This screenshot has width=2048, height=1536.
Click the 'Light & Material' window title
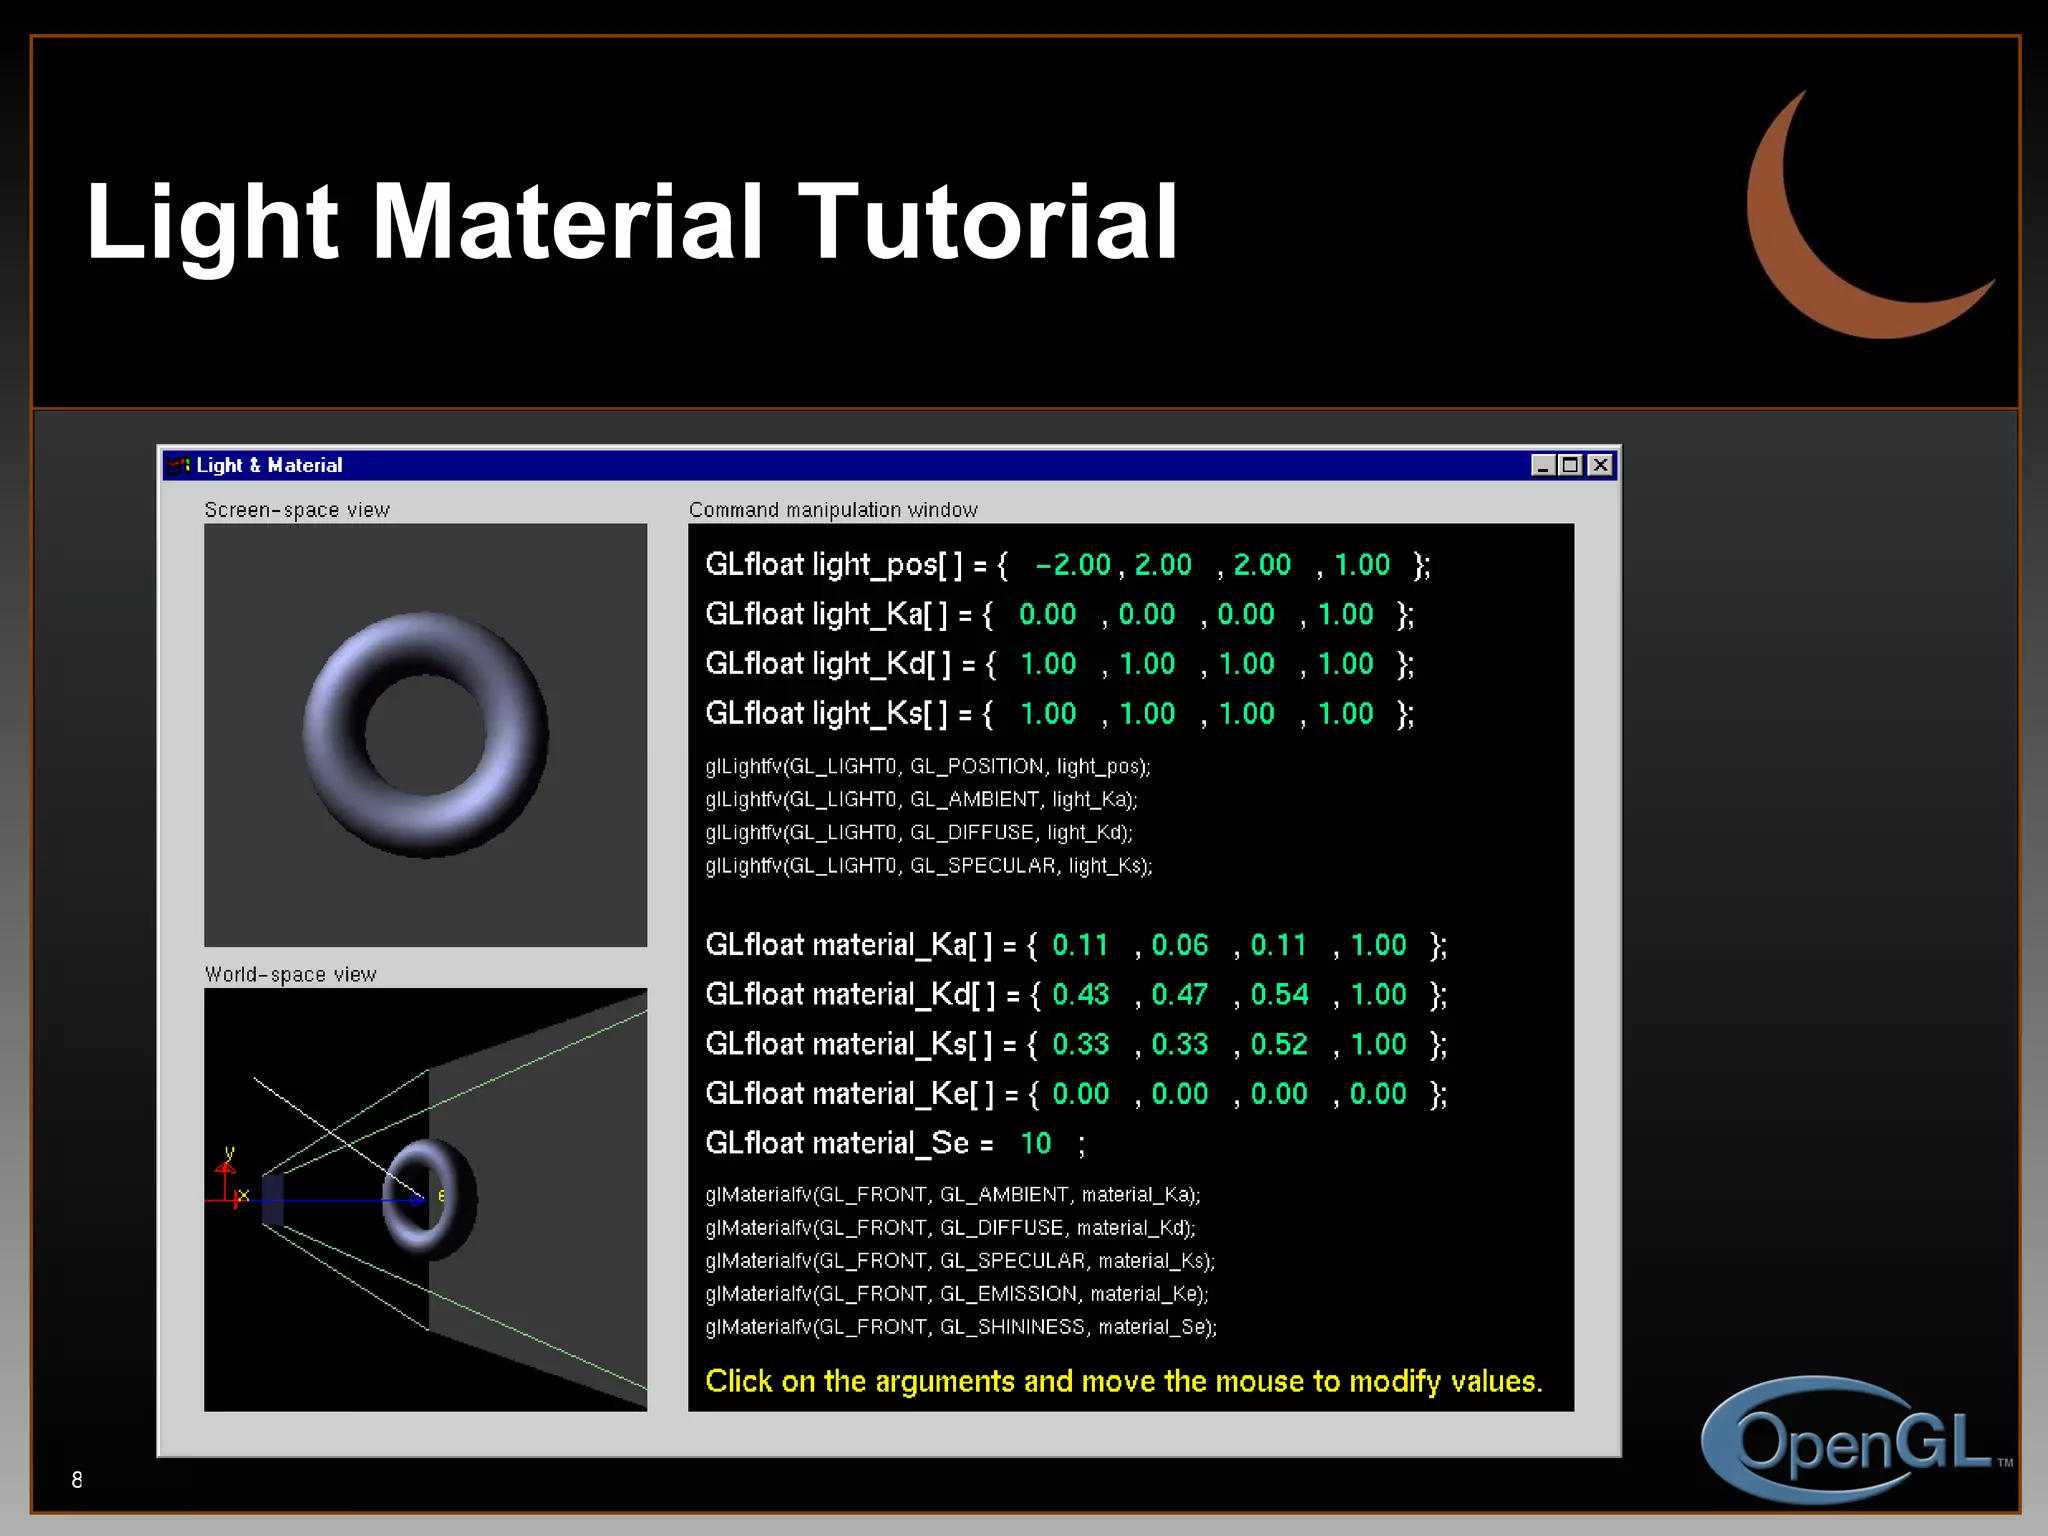269,465
